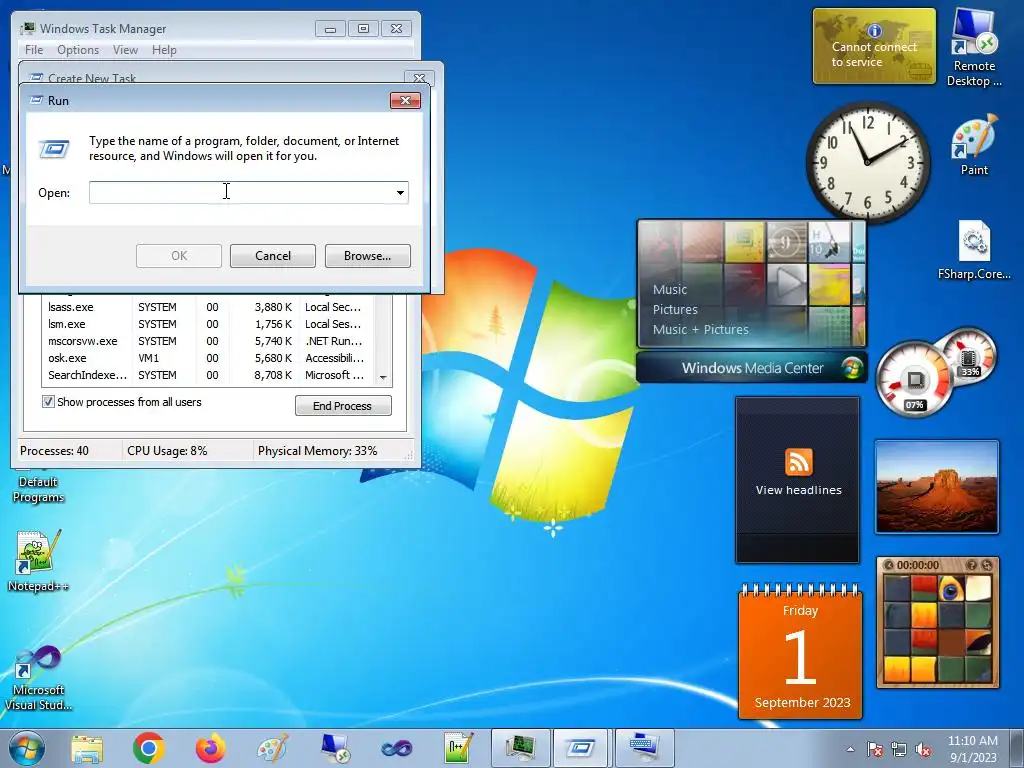
Task: Select Pictures in Media Center gadget
Action: coord(675,310)
